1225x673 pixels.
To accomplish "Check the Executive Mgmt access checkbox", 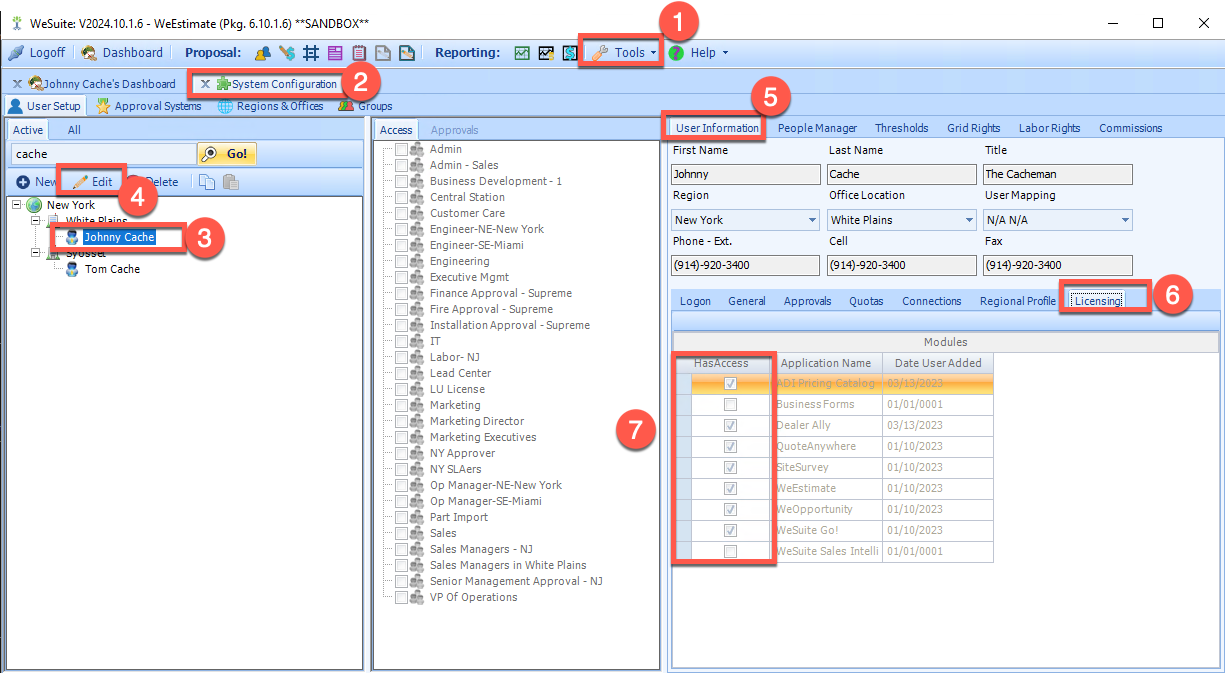I will click(x=401, y=277).
